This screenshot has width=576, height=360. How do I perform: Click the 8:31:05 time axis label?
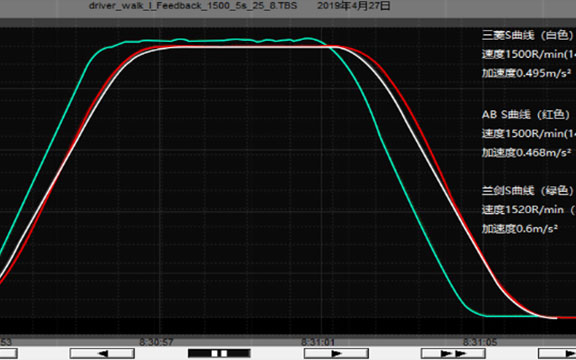coord(479,342)
